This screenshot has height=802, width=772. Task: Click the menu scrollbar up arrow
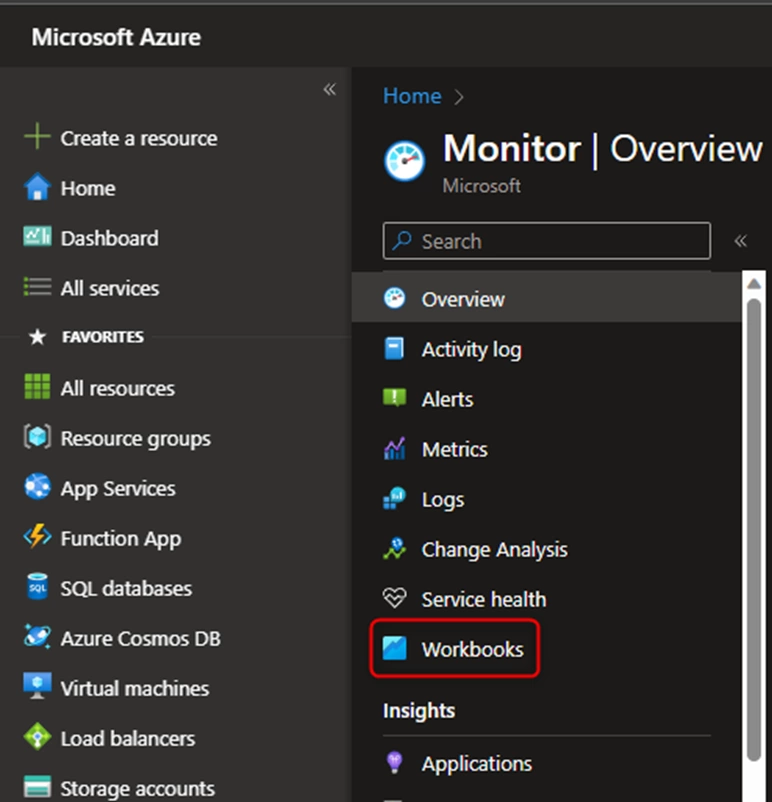pos(753,284)
